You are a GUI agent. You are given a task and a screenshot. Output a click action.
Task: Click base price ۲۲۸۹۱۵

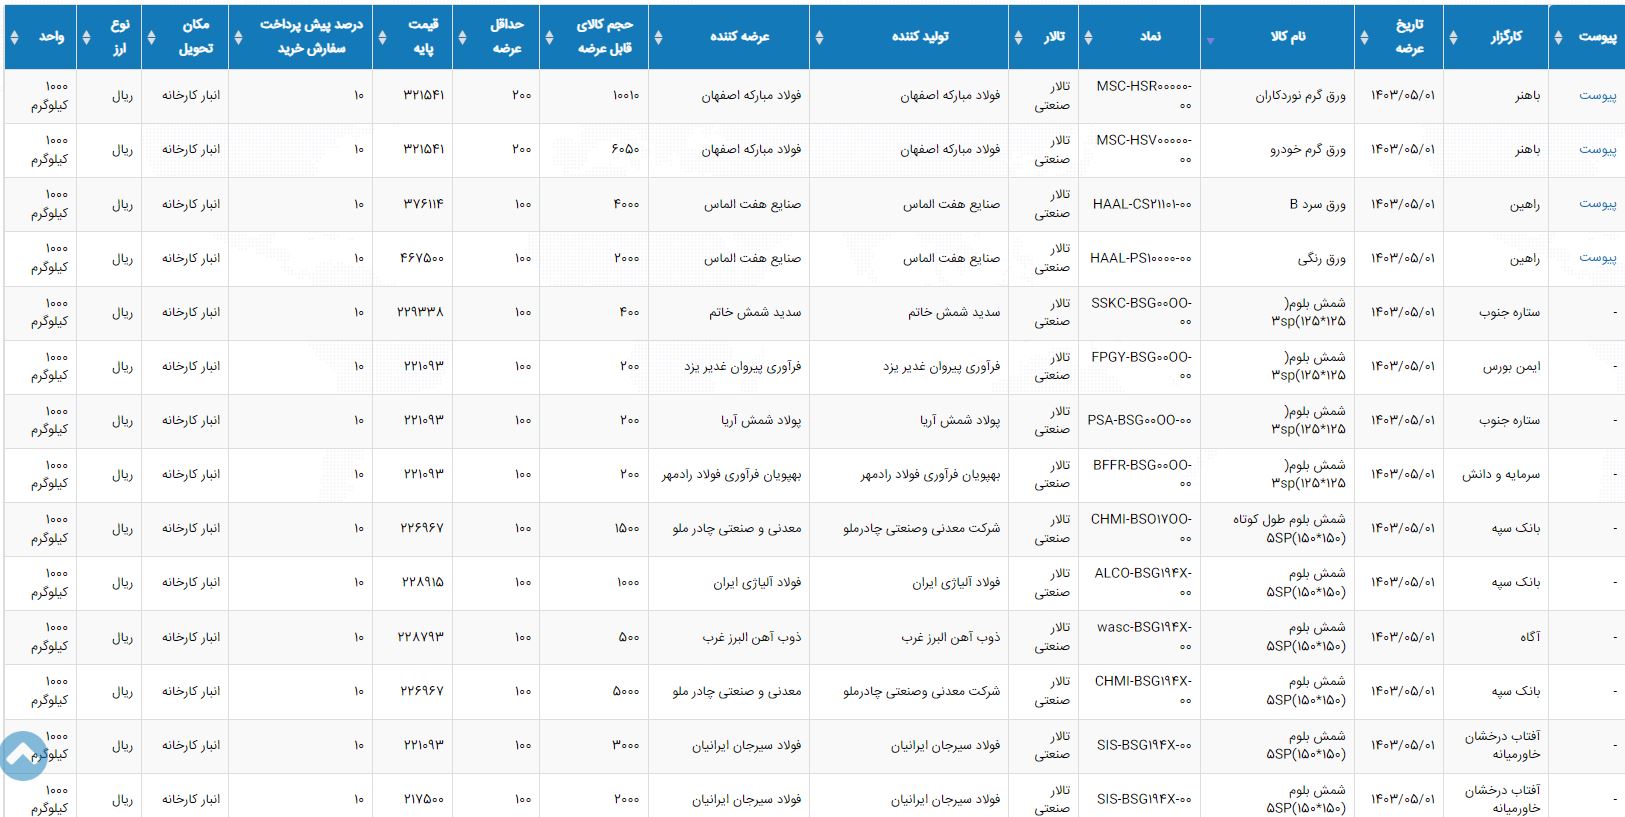point(422,582)
